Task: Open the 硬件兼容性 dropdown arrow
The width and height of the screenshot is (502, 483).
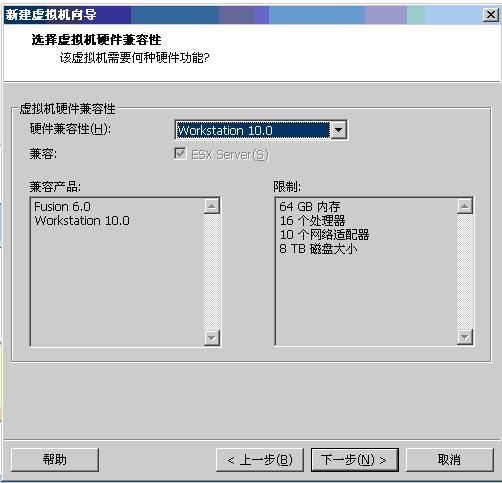Action: coord(338,130)
